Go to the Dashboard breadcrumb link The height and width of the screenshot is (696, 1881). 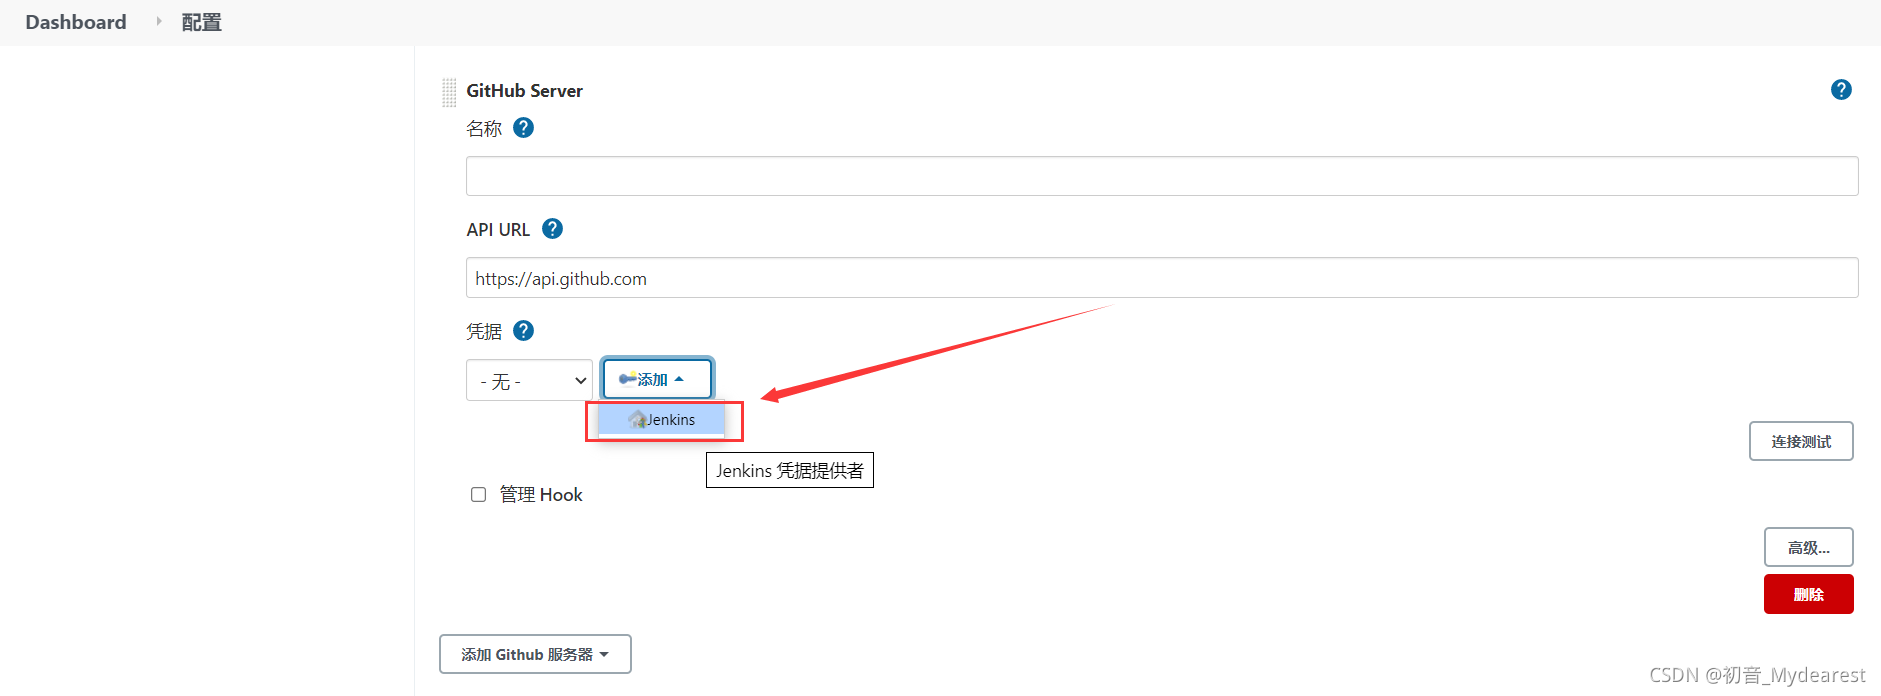[76, 22]
